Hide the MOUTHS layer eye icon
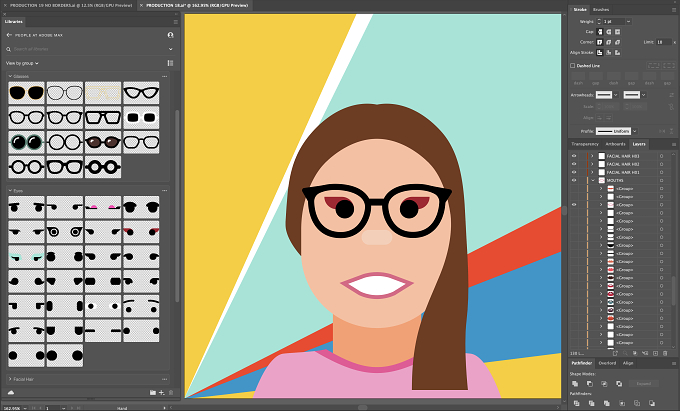Image resolution: width=680 pixels, height=411 pixels. tap(574, 180)
